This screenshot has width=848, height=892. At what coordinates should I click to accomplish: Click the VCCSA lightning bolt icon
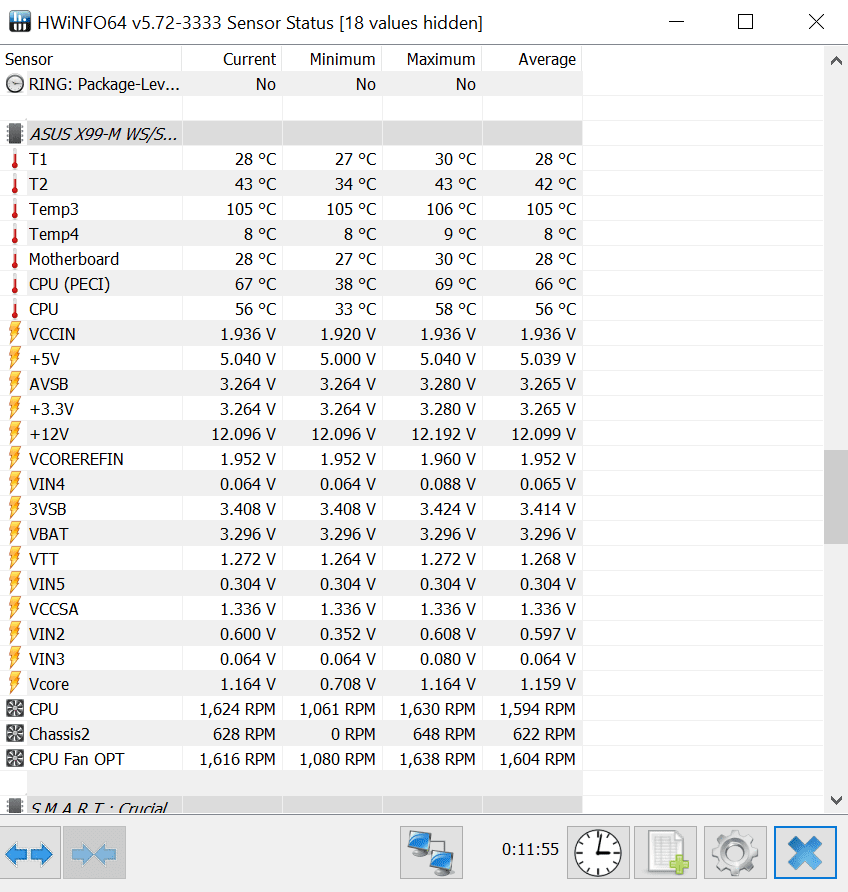(15, 609)
